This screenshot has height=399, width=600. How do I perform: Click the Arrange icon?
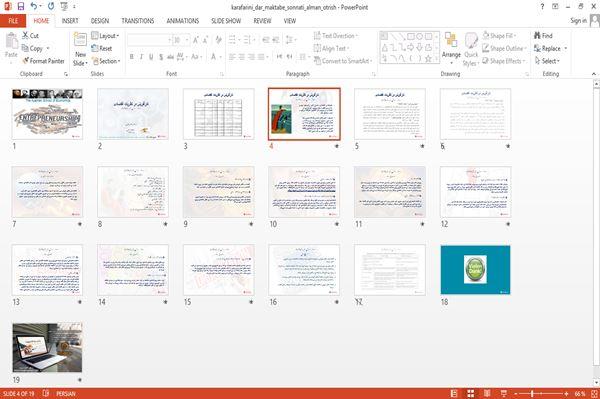pos(451,41)
